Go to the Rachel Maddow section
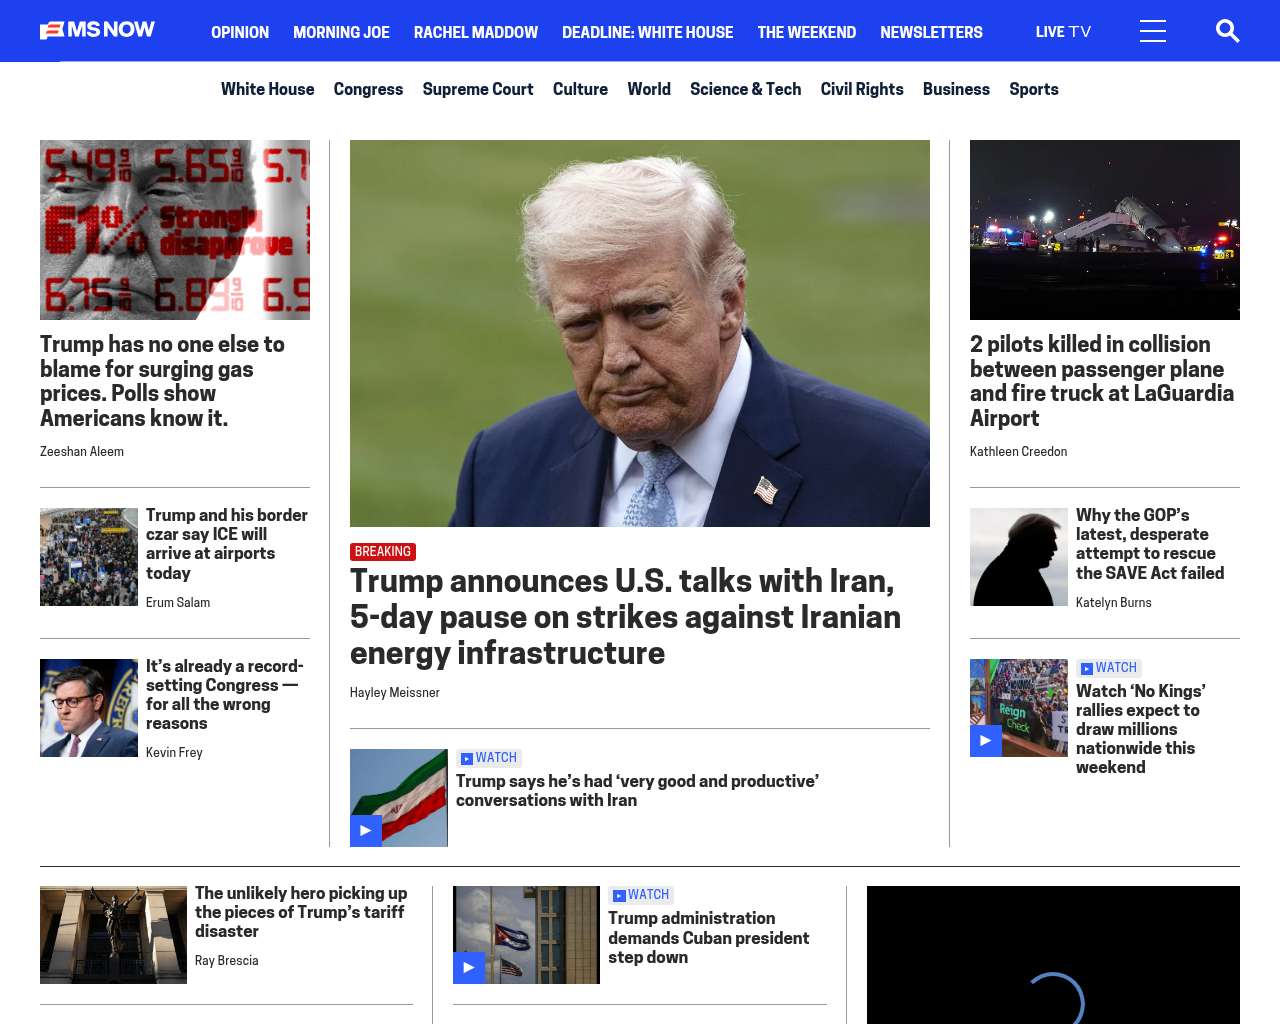 [x=475, y=32]
